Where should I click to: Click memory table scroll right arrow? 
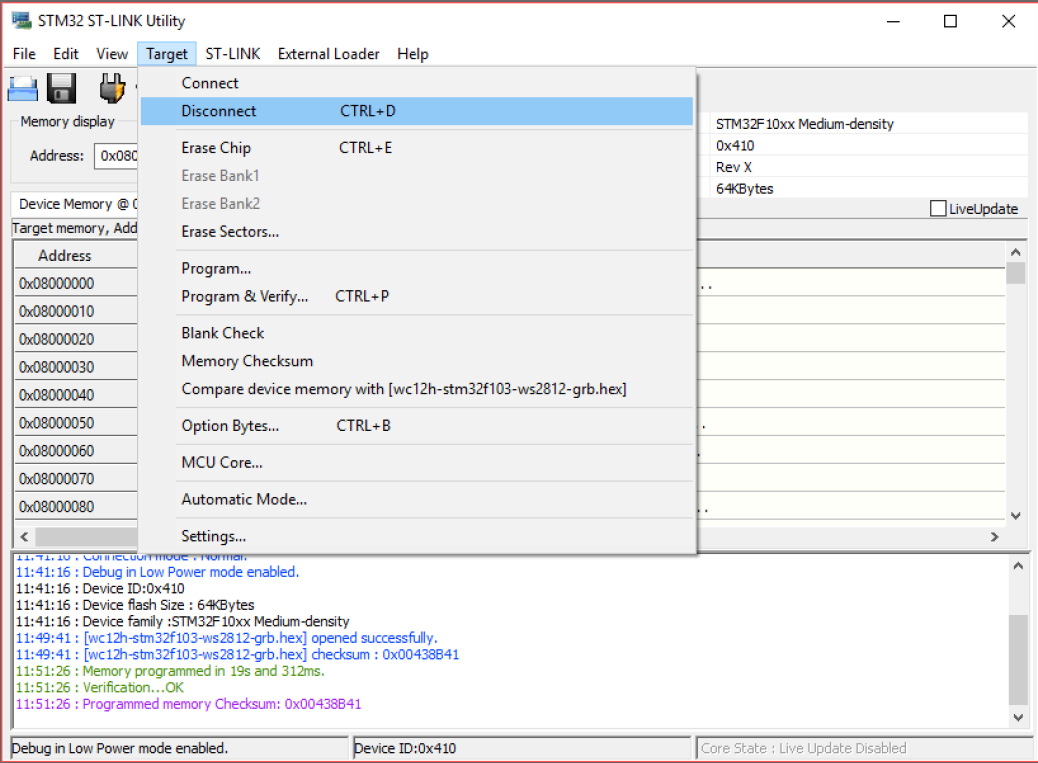click(x=994, y=537)
